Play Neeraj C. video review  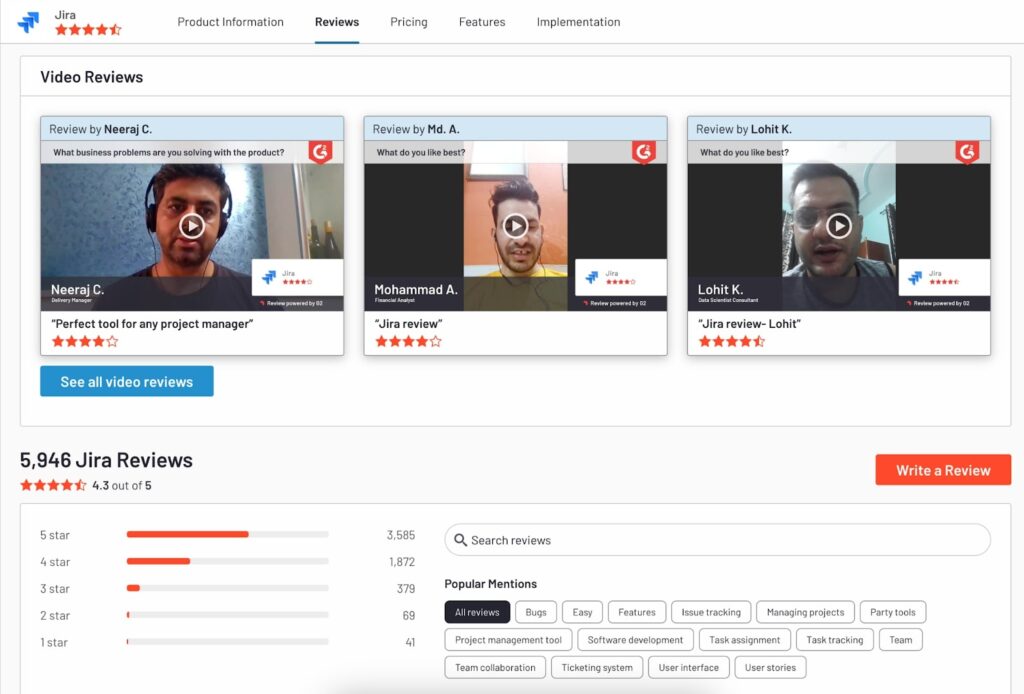pos(192,226)
